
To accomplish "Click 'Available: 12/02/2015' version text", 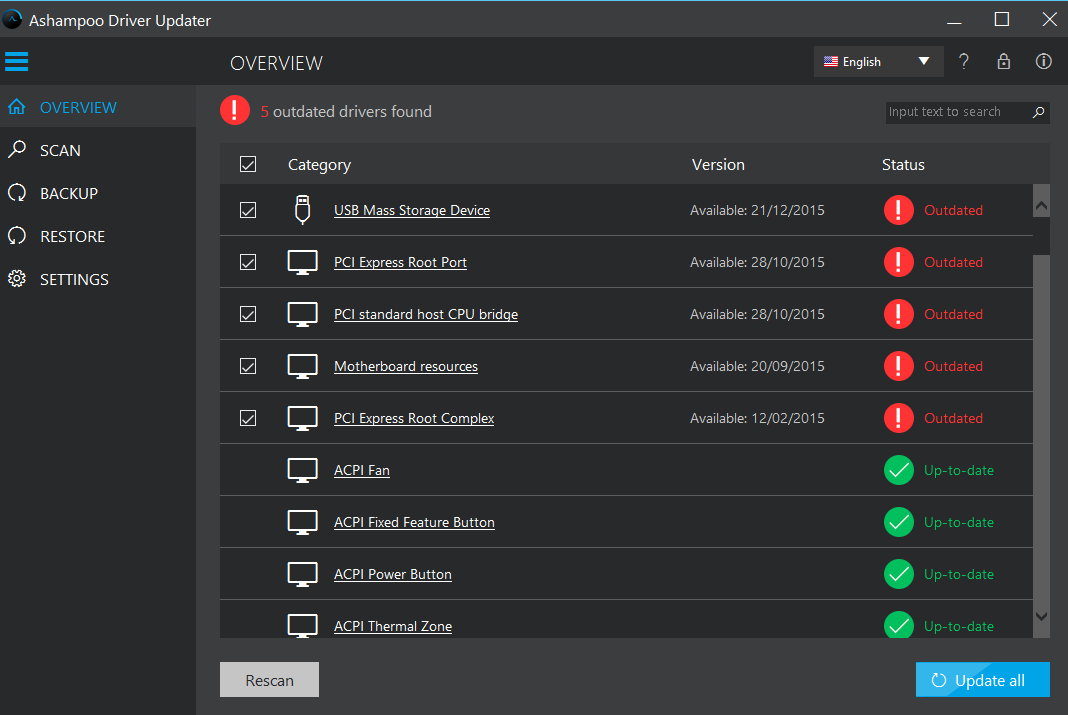I will [x=757, y=418].
